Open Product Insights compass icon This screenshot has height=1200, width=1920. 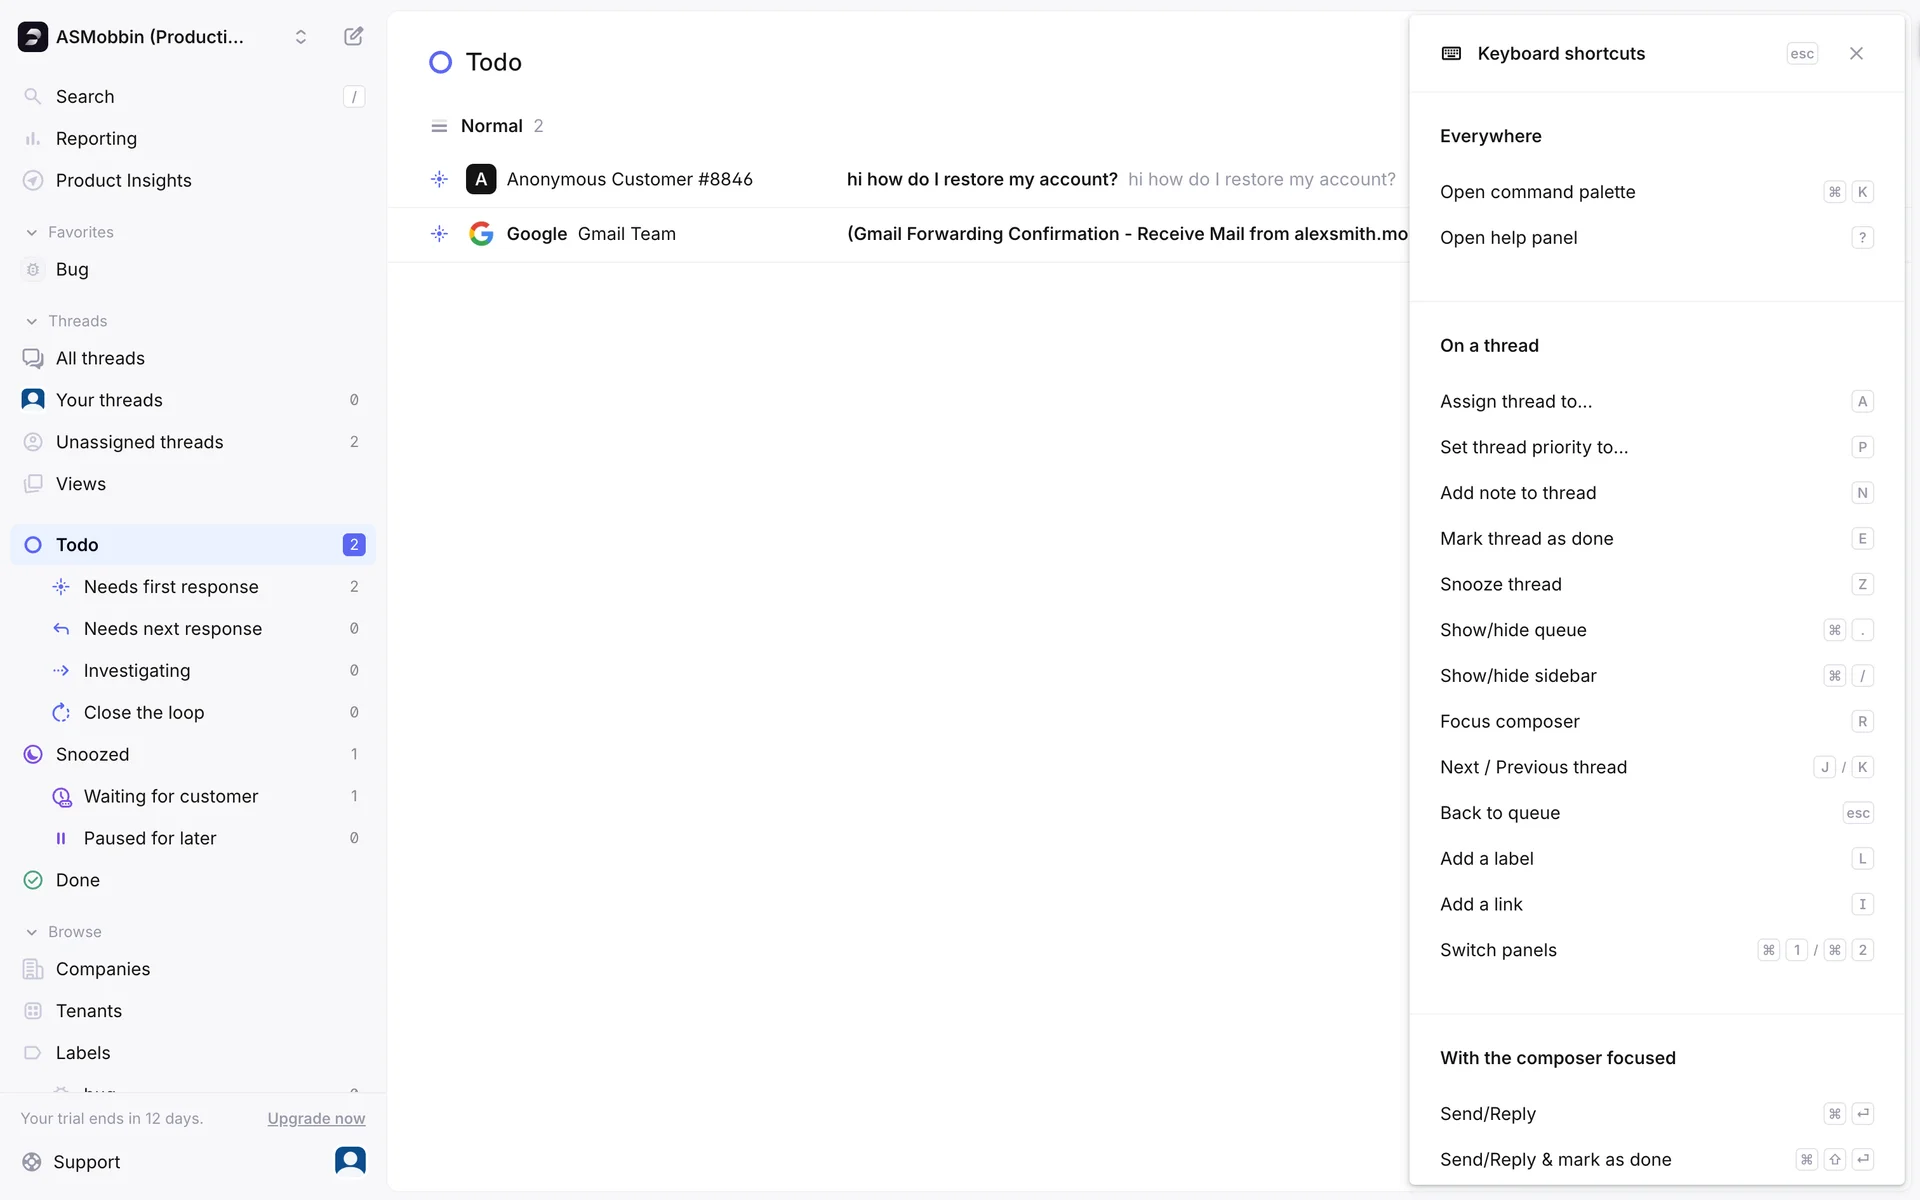(x=33, y=181)
